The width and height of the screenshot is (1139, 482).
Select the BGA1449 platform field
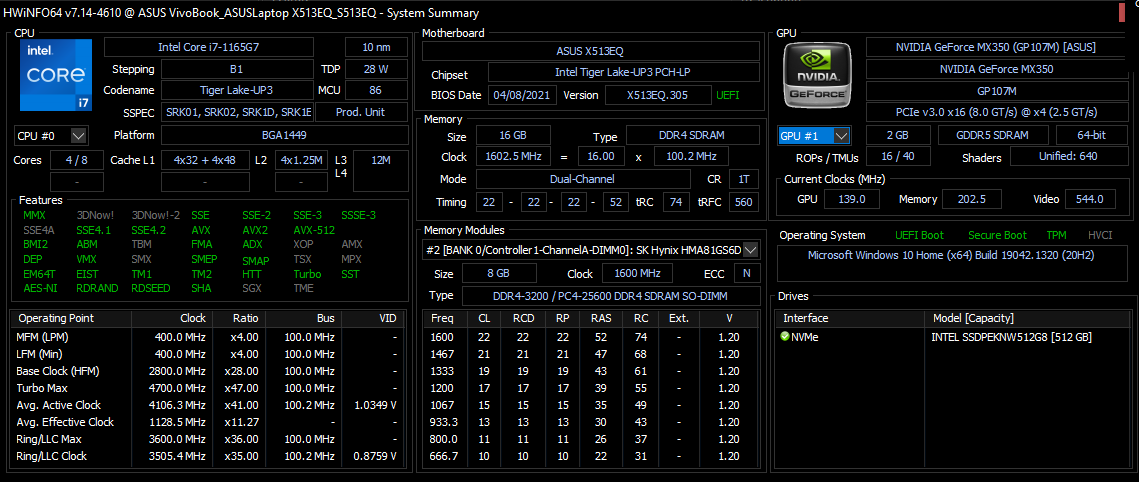click(x=284, y=135)
